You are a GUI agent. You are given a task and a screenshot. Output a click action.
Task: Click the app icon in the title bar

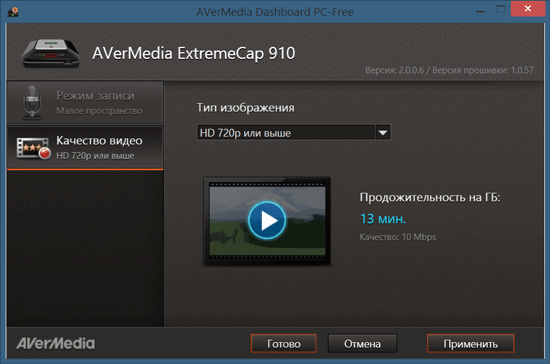click(x=13, y=11)
